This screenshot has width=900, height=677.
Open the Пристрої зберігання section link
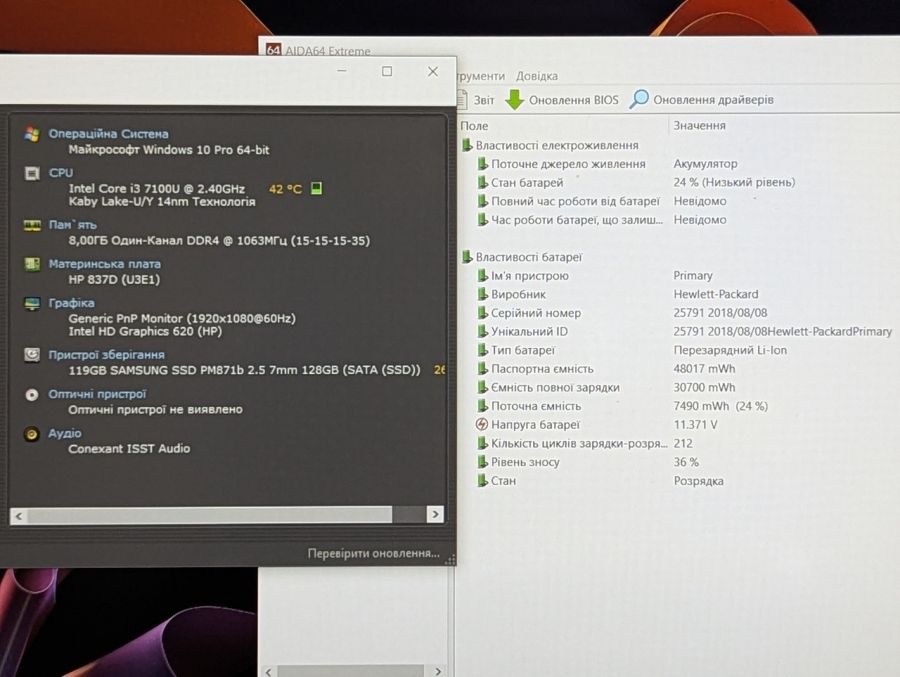(x=107, y=355)
